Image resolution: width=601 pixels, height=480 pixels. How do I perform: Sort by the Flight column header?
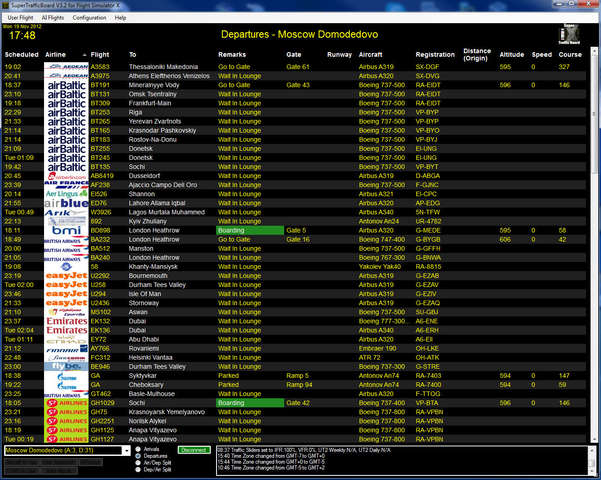100,55
